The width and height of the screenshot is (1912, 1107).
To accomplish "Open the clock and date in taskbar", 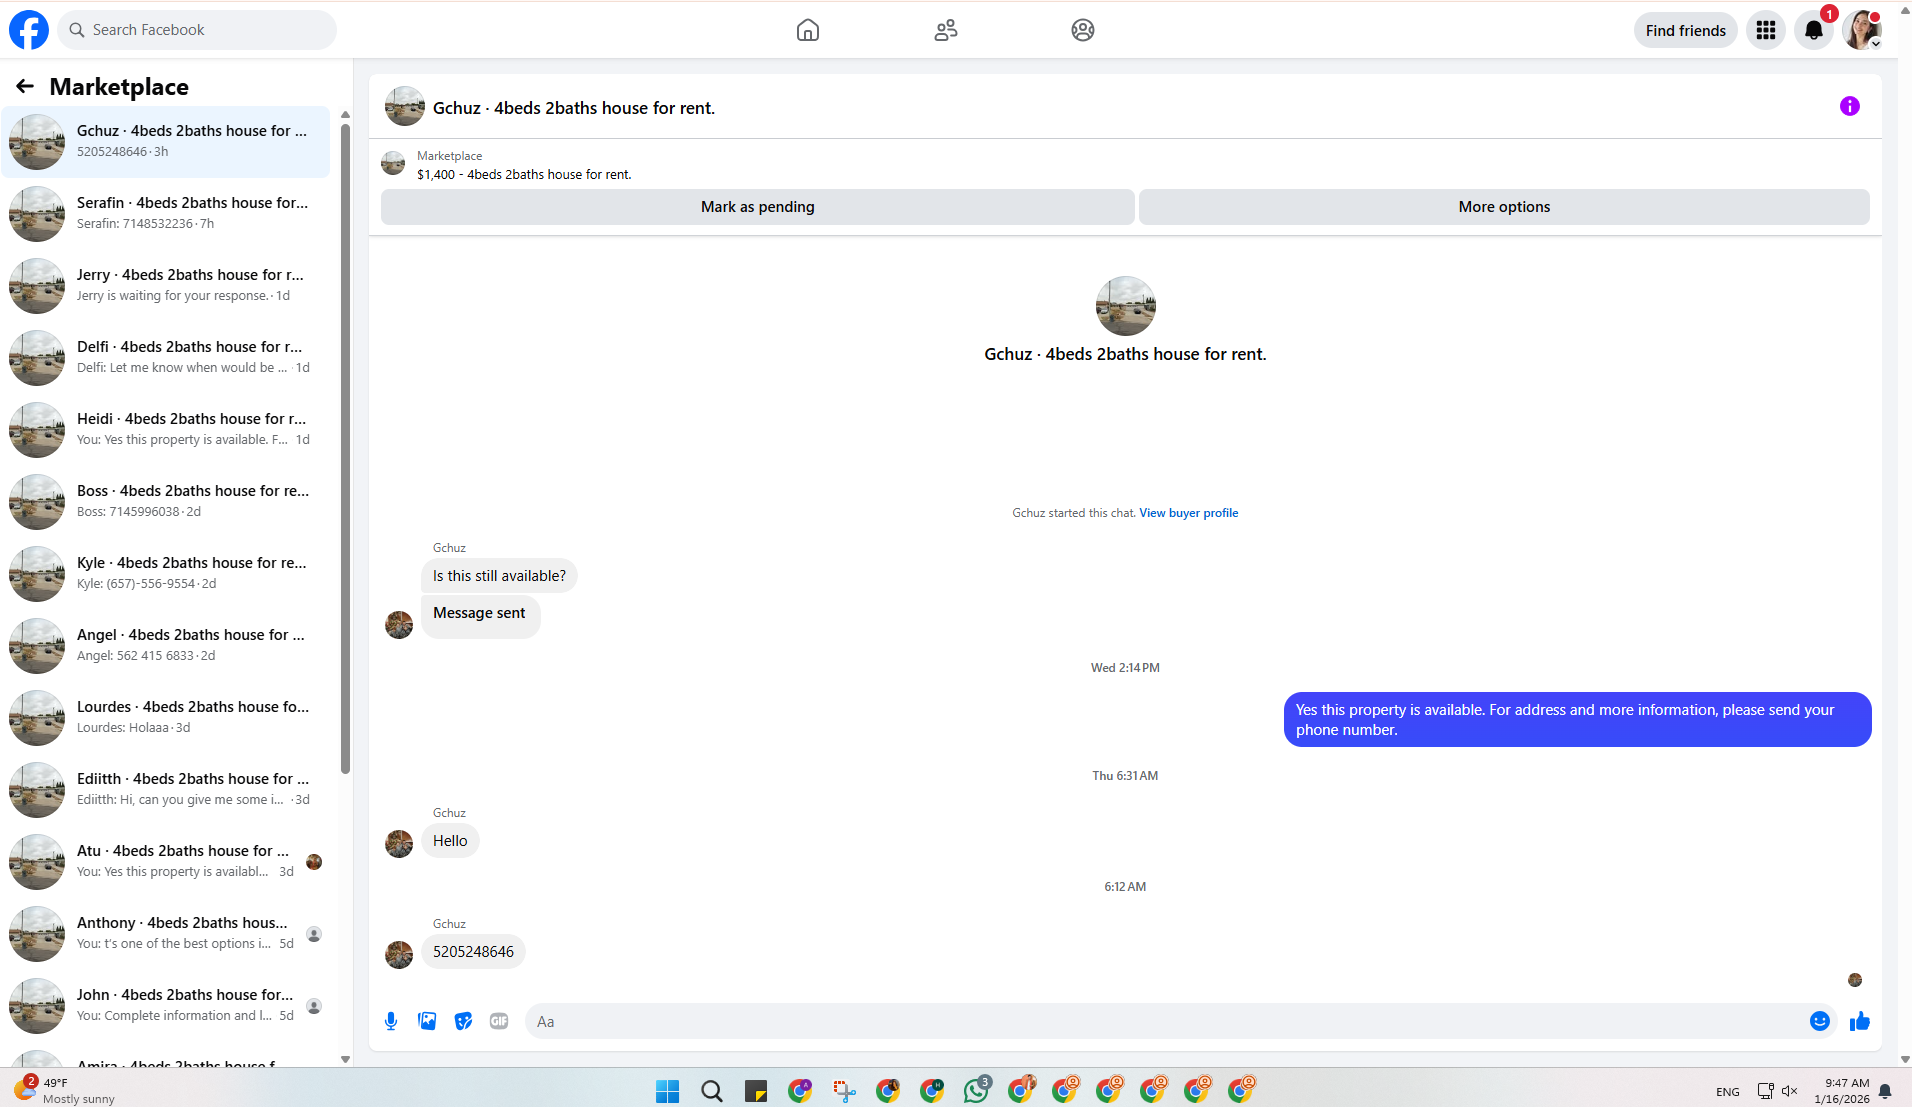I will (1841, 1091).
